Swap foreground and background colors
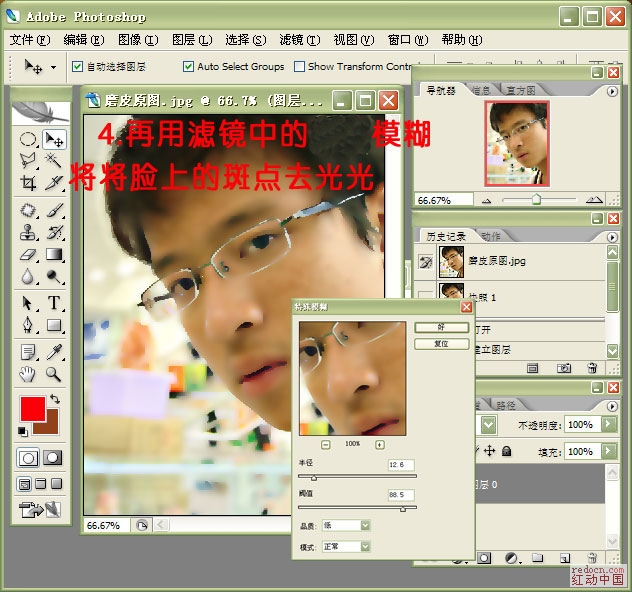 tap(55, 399)
